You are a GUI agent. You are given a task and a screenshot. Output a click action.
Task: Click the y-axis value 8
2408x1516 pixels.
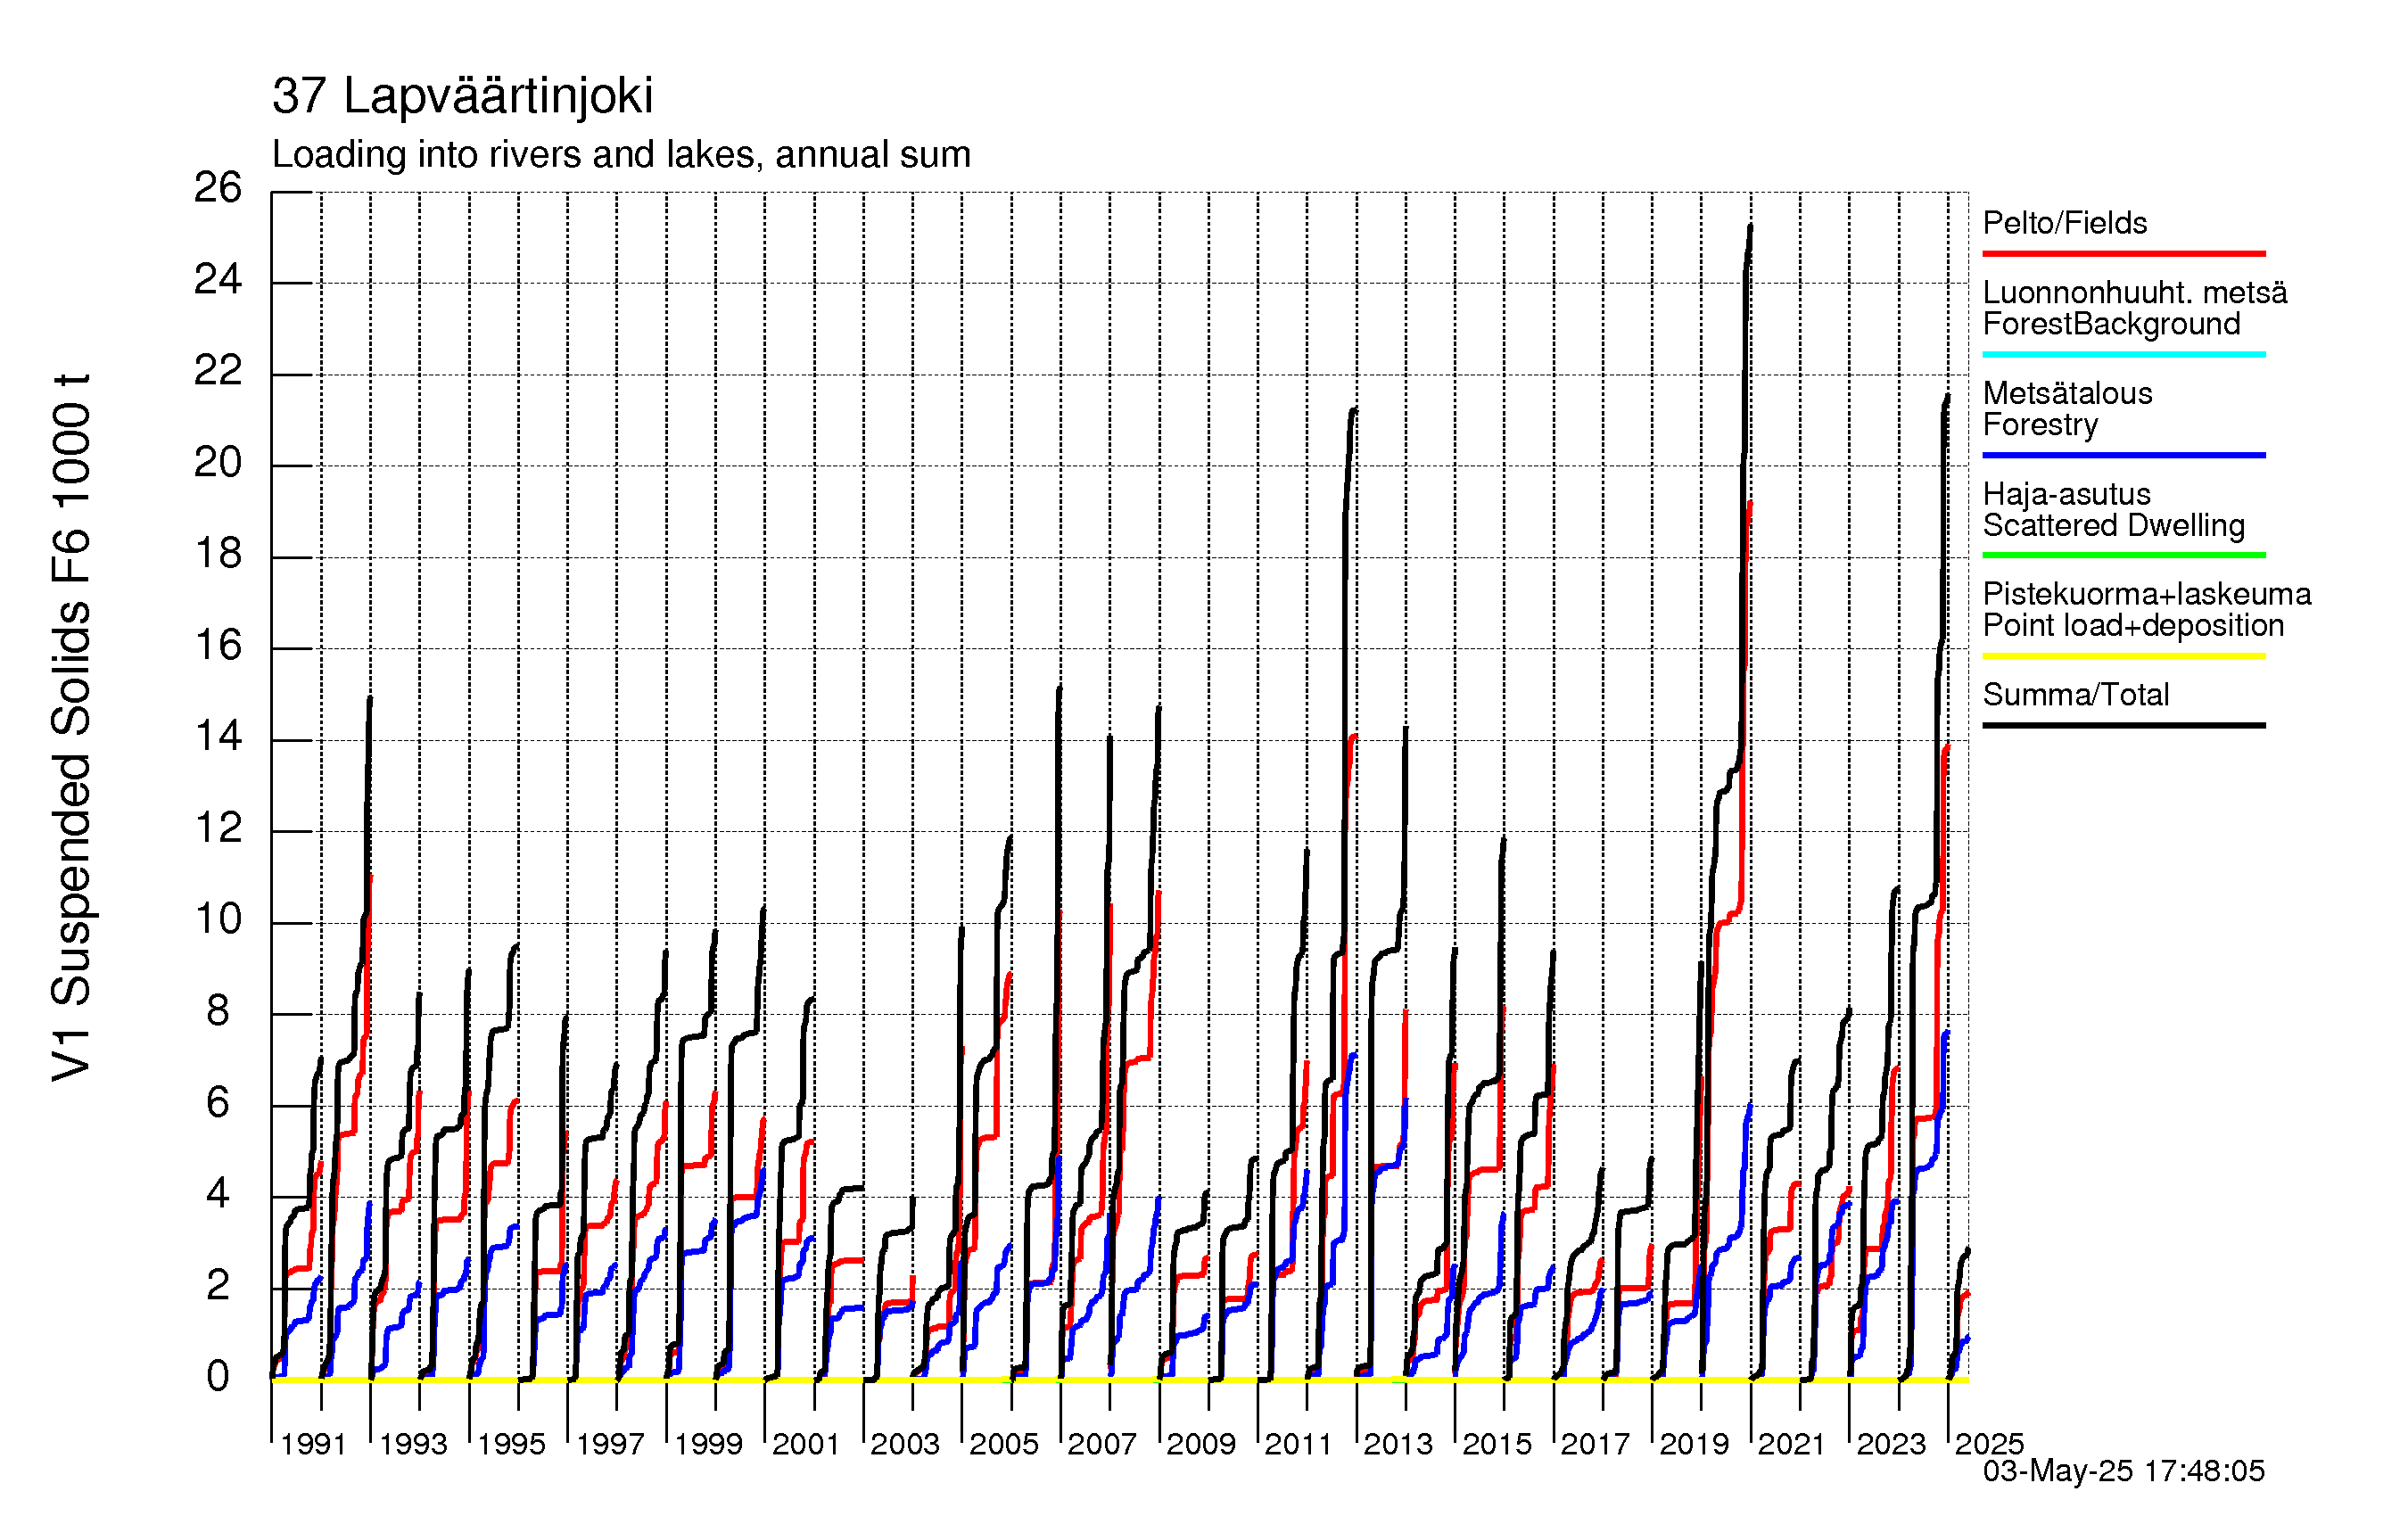[x=218, y=1012]
